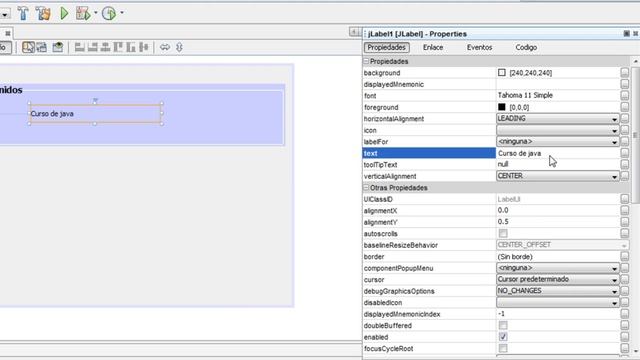This screenshot has width=640, height=360.
Task: Open editor button for foreground property
Action: (x=624, y=107)
